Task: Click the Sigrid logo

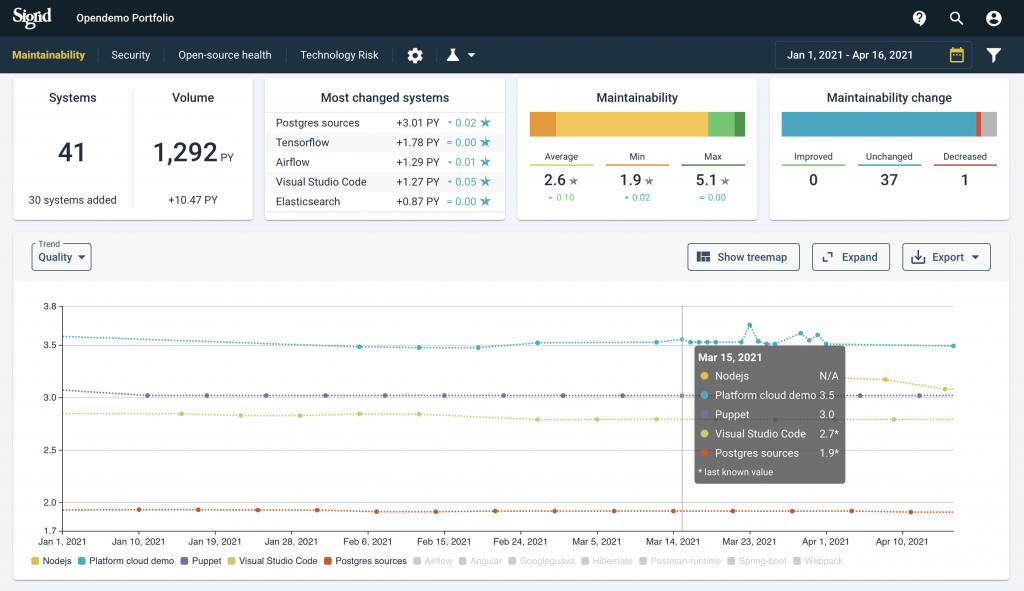Action: 32,18
